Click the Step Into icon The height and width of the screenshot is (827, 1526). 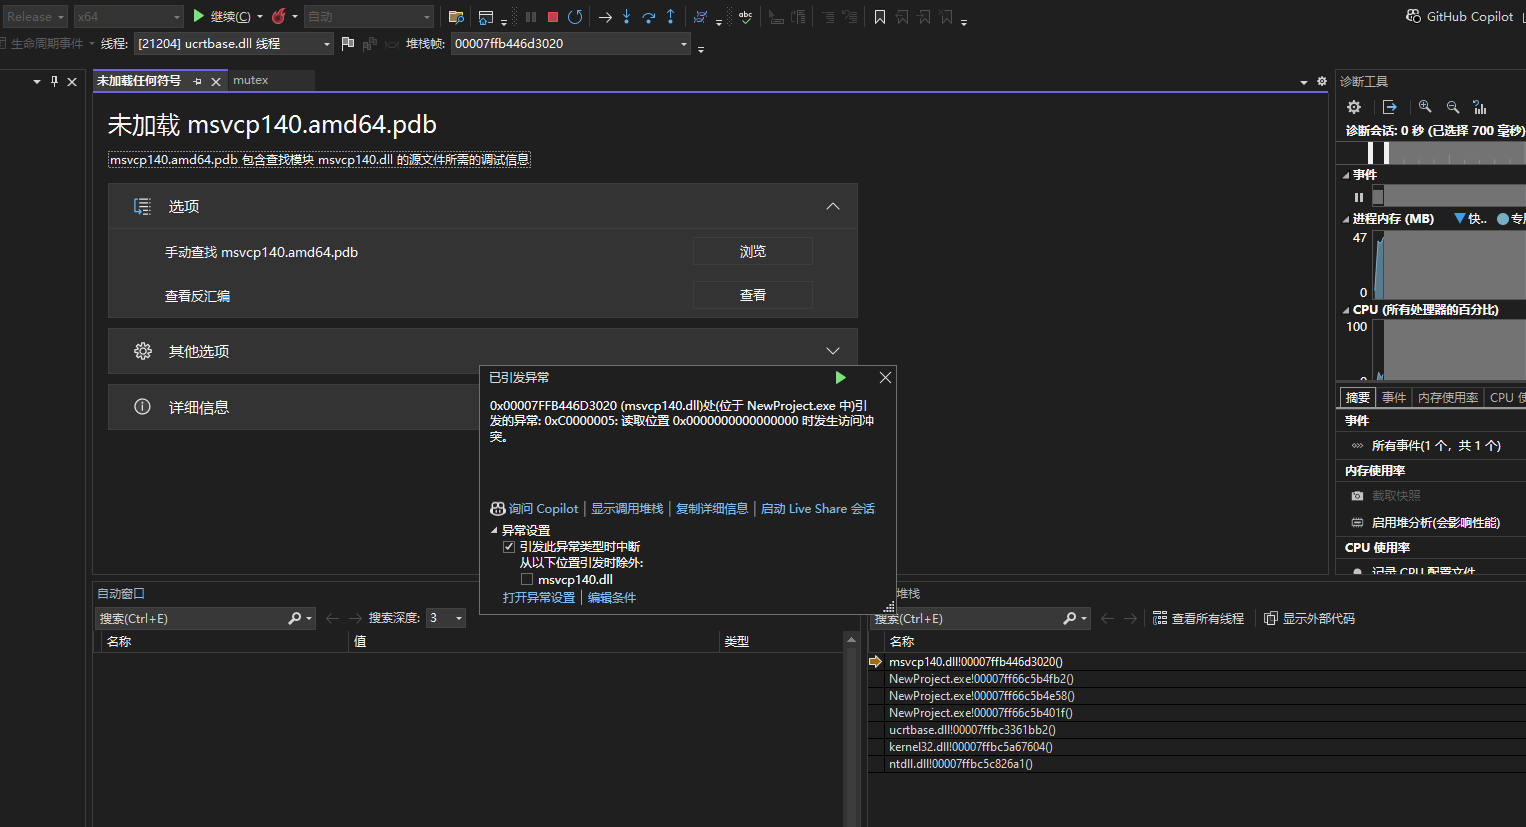627,17
